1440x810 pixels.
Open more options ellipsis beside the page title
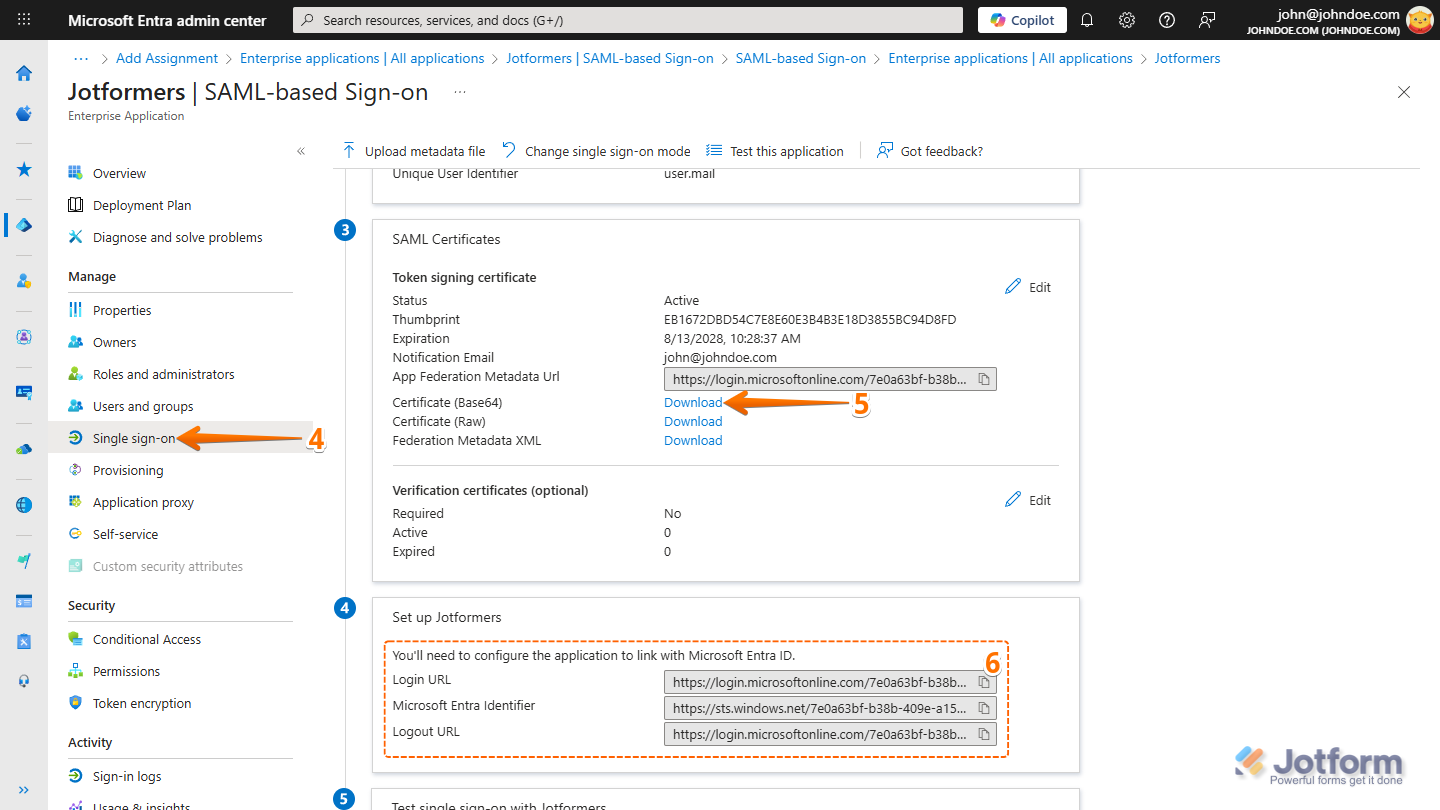(459, 92)
